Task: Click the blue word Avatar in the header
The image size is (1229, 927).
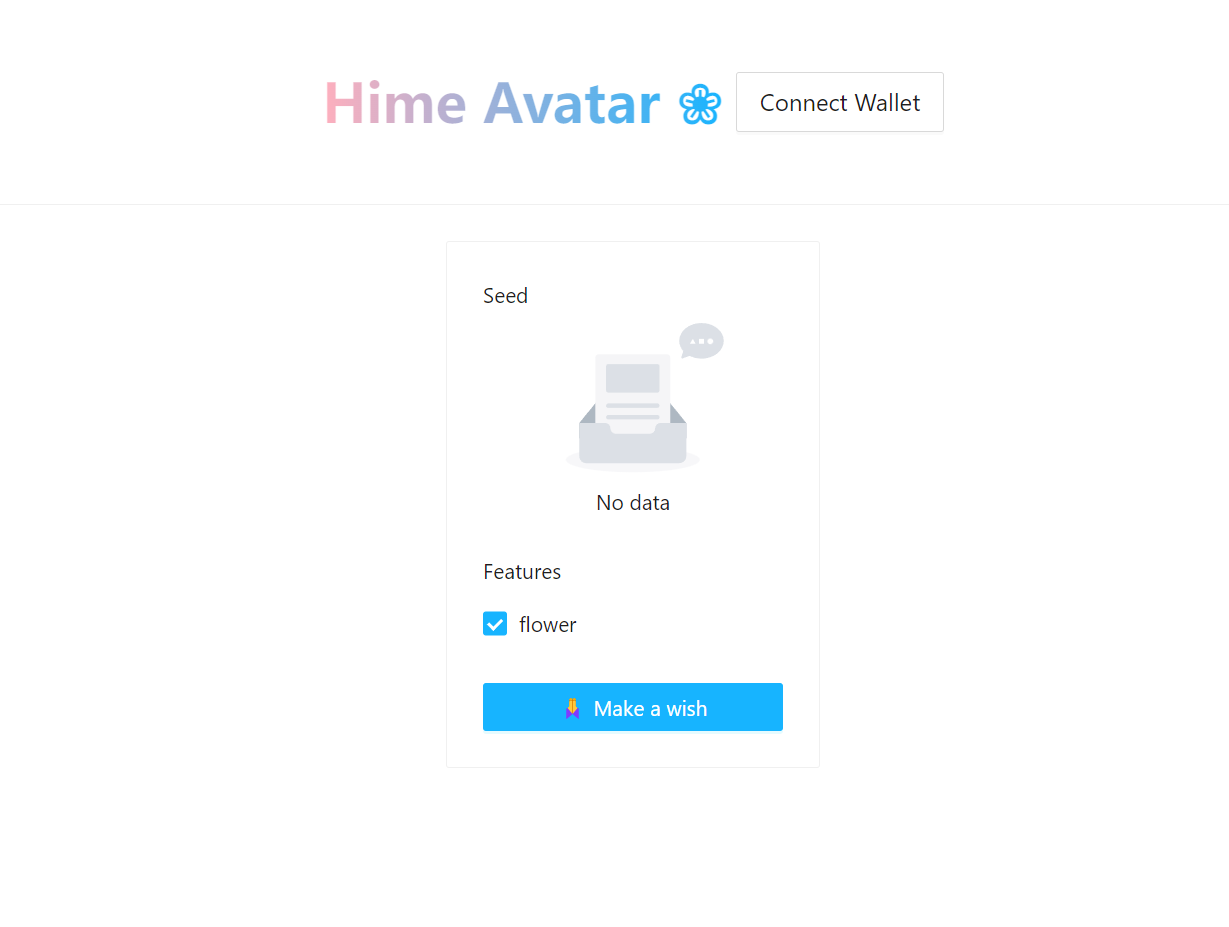Action: [x=572, y=102]
